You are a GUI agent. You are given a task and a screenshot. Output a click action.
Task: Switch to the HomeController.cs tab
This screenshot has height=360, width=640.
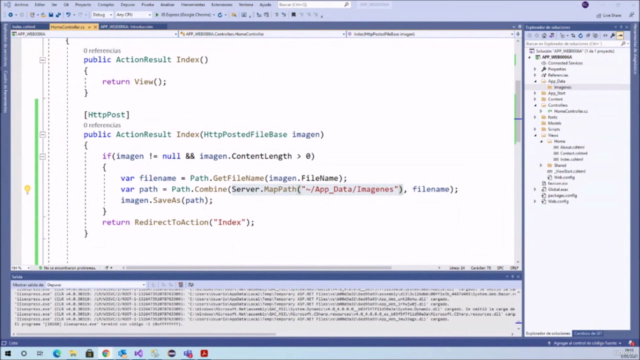(x=68, y=27)
